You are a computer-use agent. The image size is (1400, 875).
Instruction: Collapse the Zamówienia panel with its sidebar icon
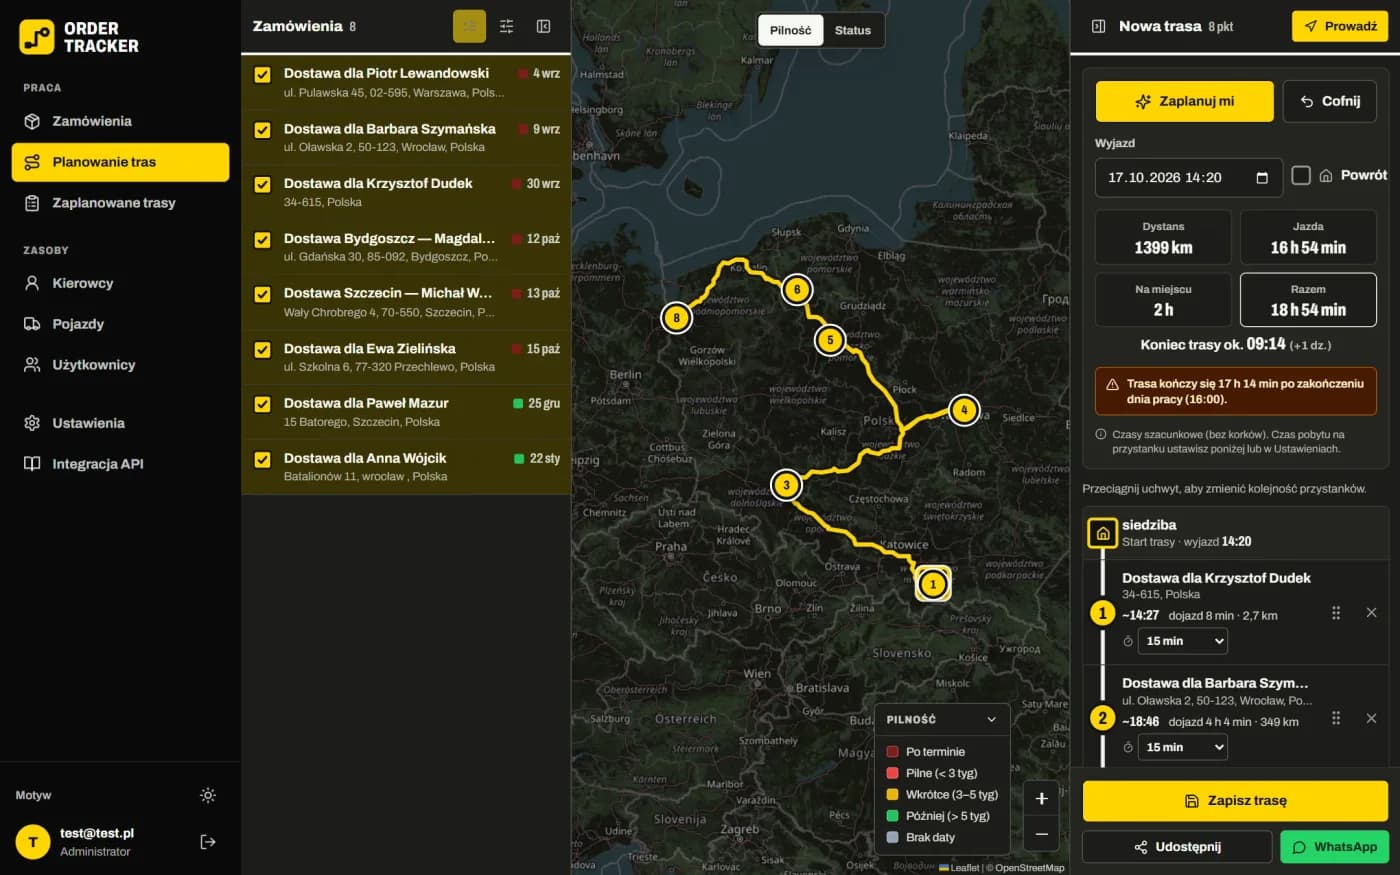coord(544,27)
